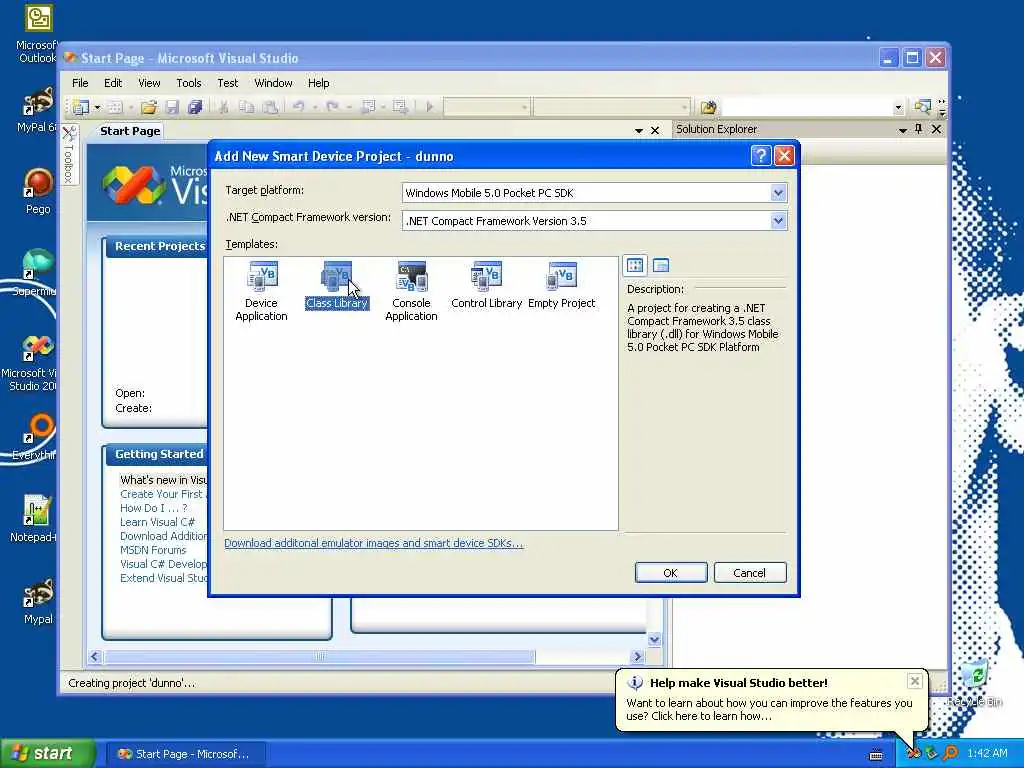Click the Pego desktop icon
The image size is (1024, 768).
tap(38, 191)
